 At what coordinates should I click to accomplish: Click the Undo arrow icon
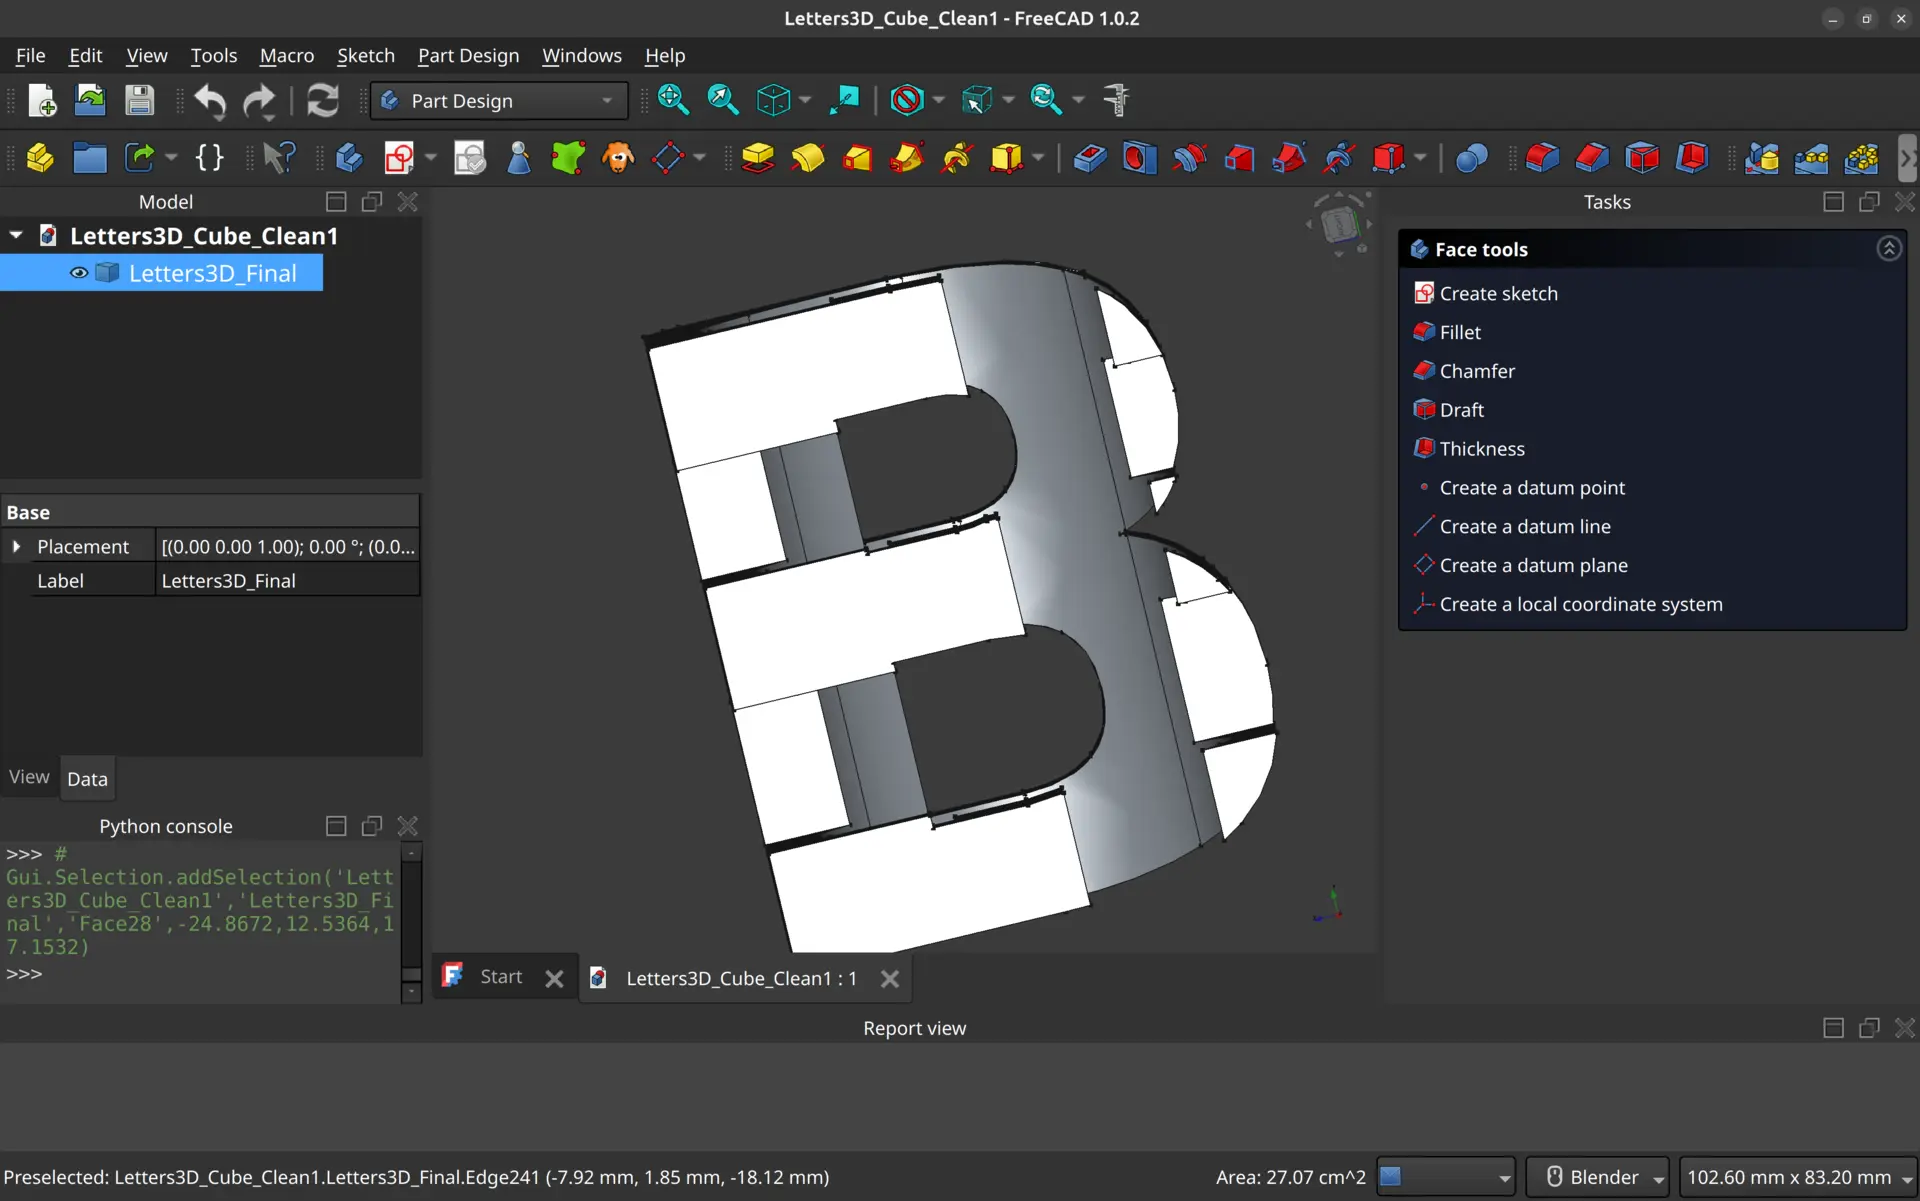(x=209, y=100)
